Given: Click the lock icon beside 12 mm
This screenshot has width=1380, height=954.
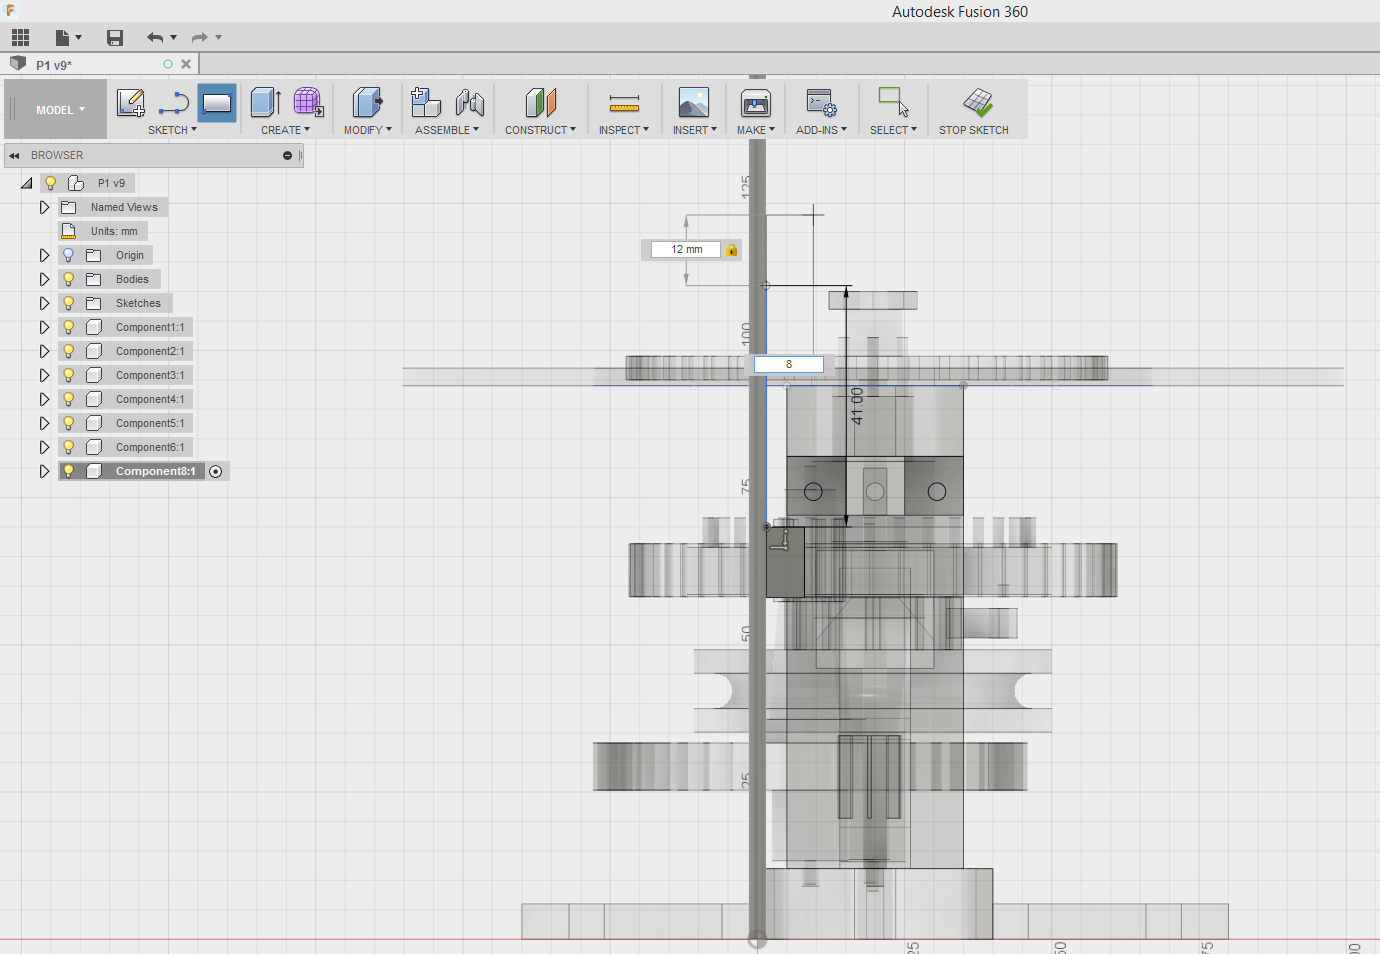Looking at the screenshot, I should 732,250.
